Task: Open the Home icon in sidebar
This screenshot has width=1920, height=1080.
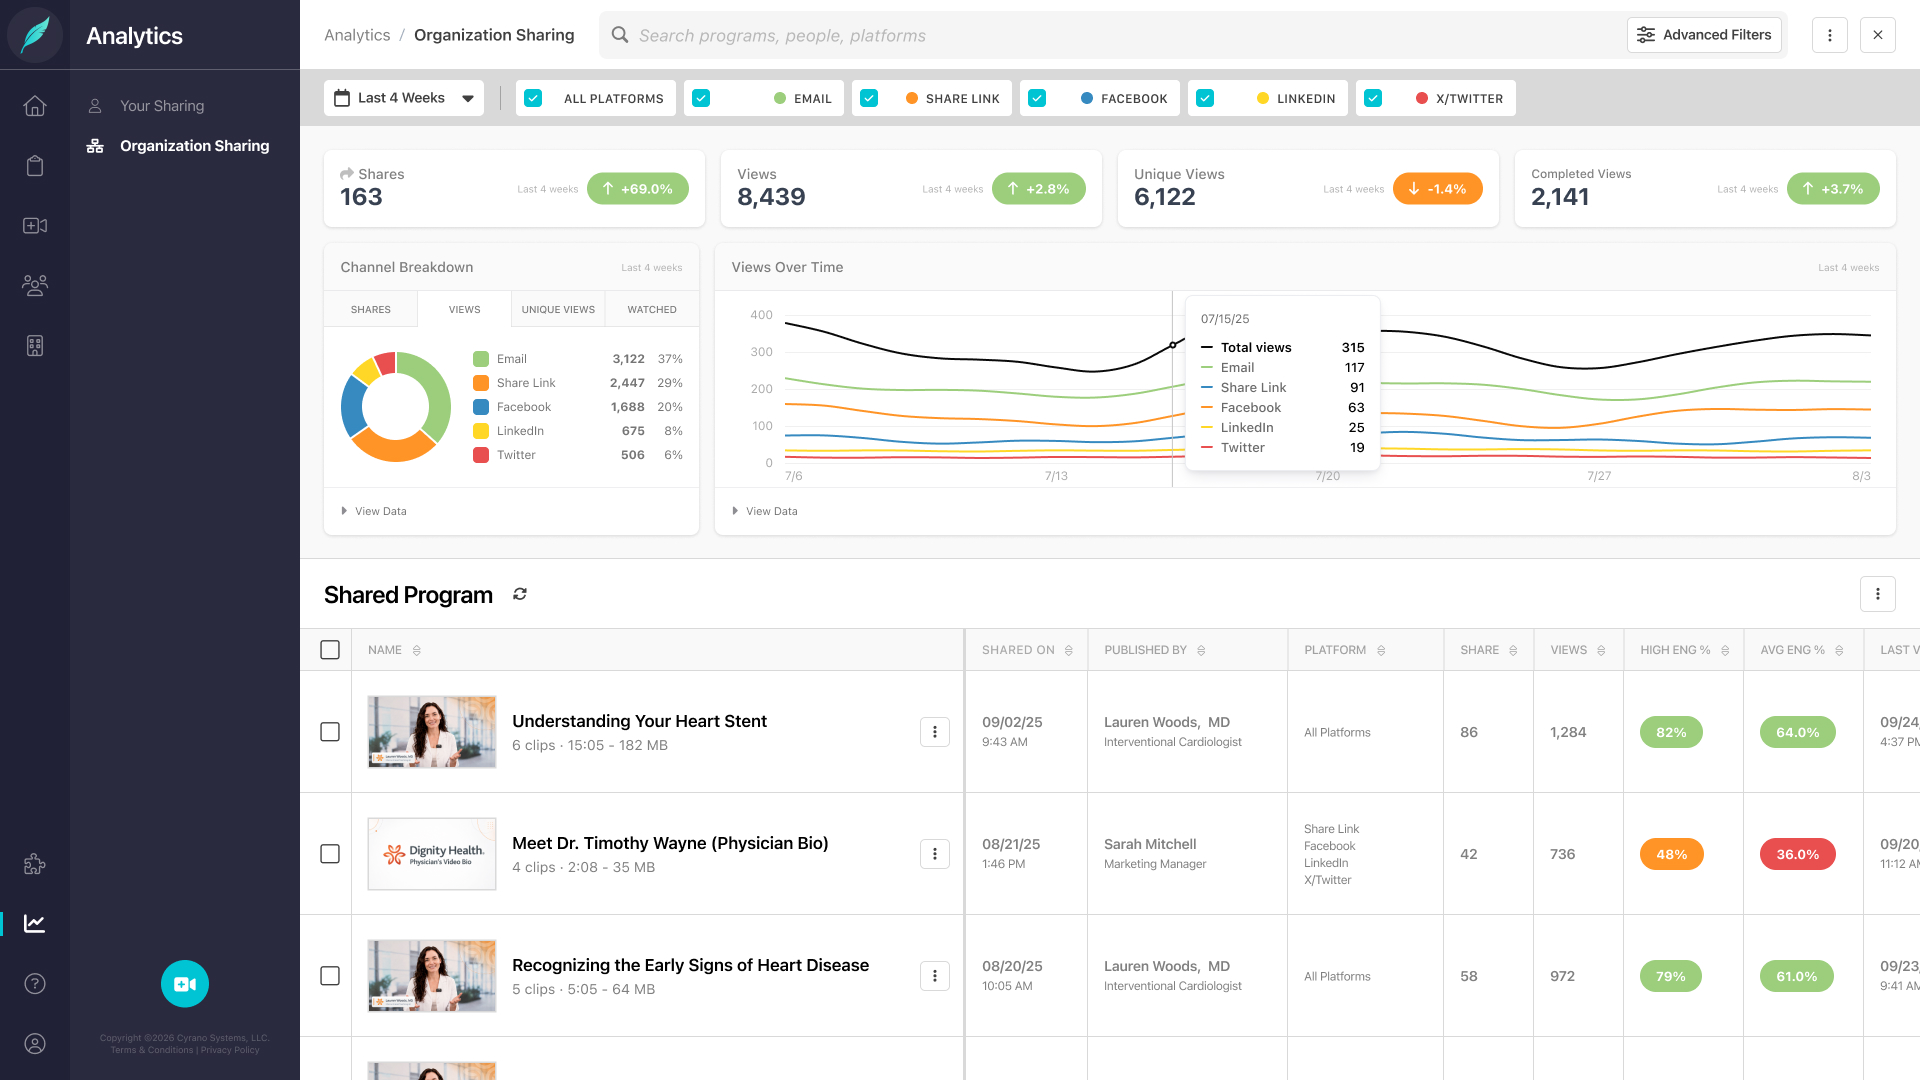Action: (x=35, y=106)
